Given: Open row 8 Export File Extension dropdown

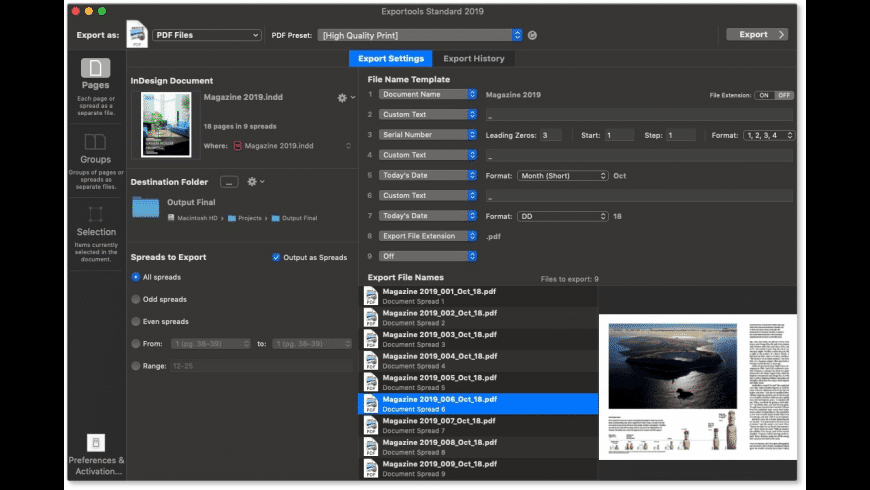Looking at the screenshot, I should (428, 236).
